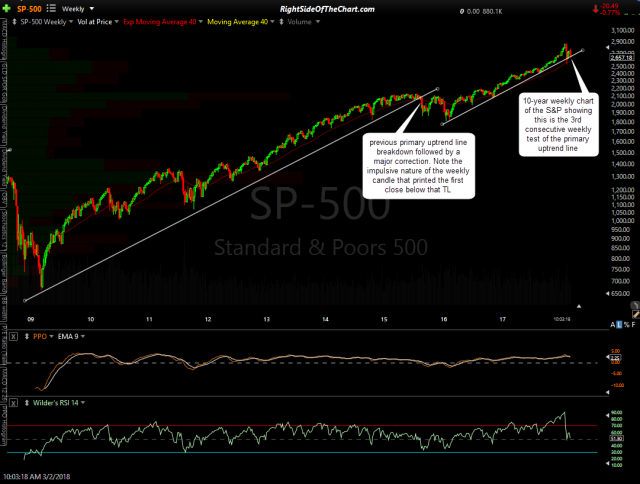640x484 pixels.
Task: Click the timestamp 10:03:18 AM 3/2/2018
Action: 37,476
